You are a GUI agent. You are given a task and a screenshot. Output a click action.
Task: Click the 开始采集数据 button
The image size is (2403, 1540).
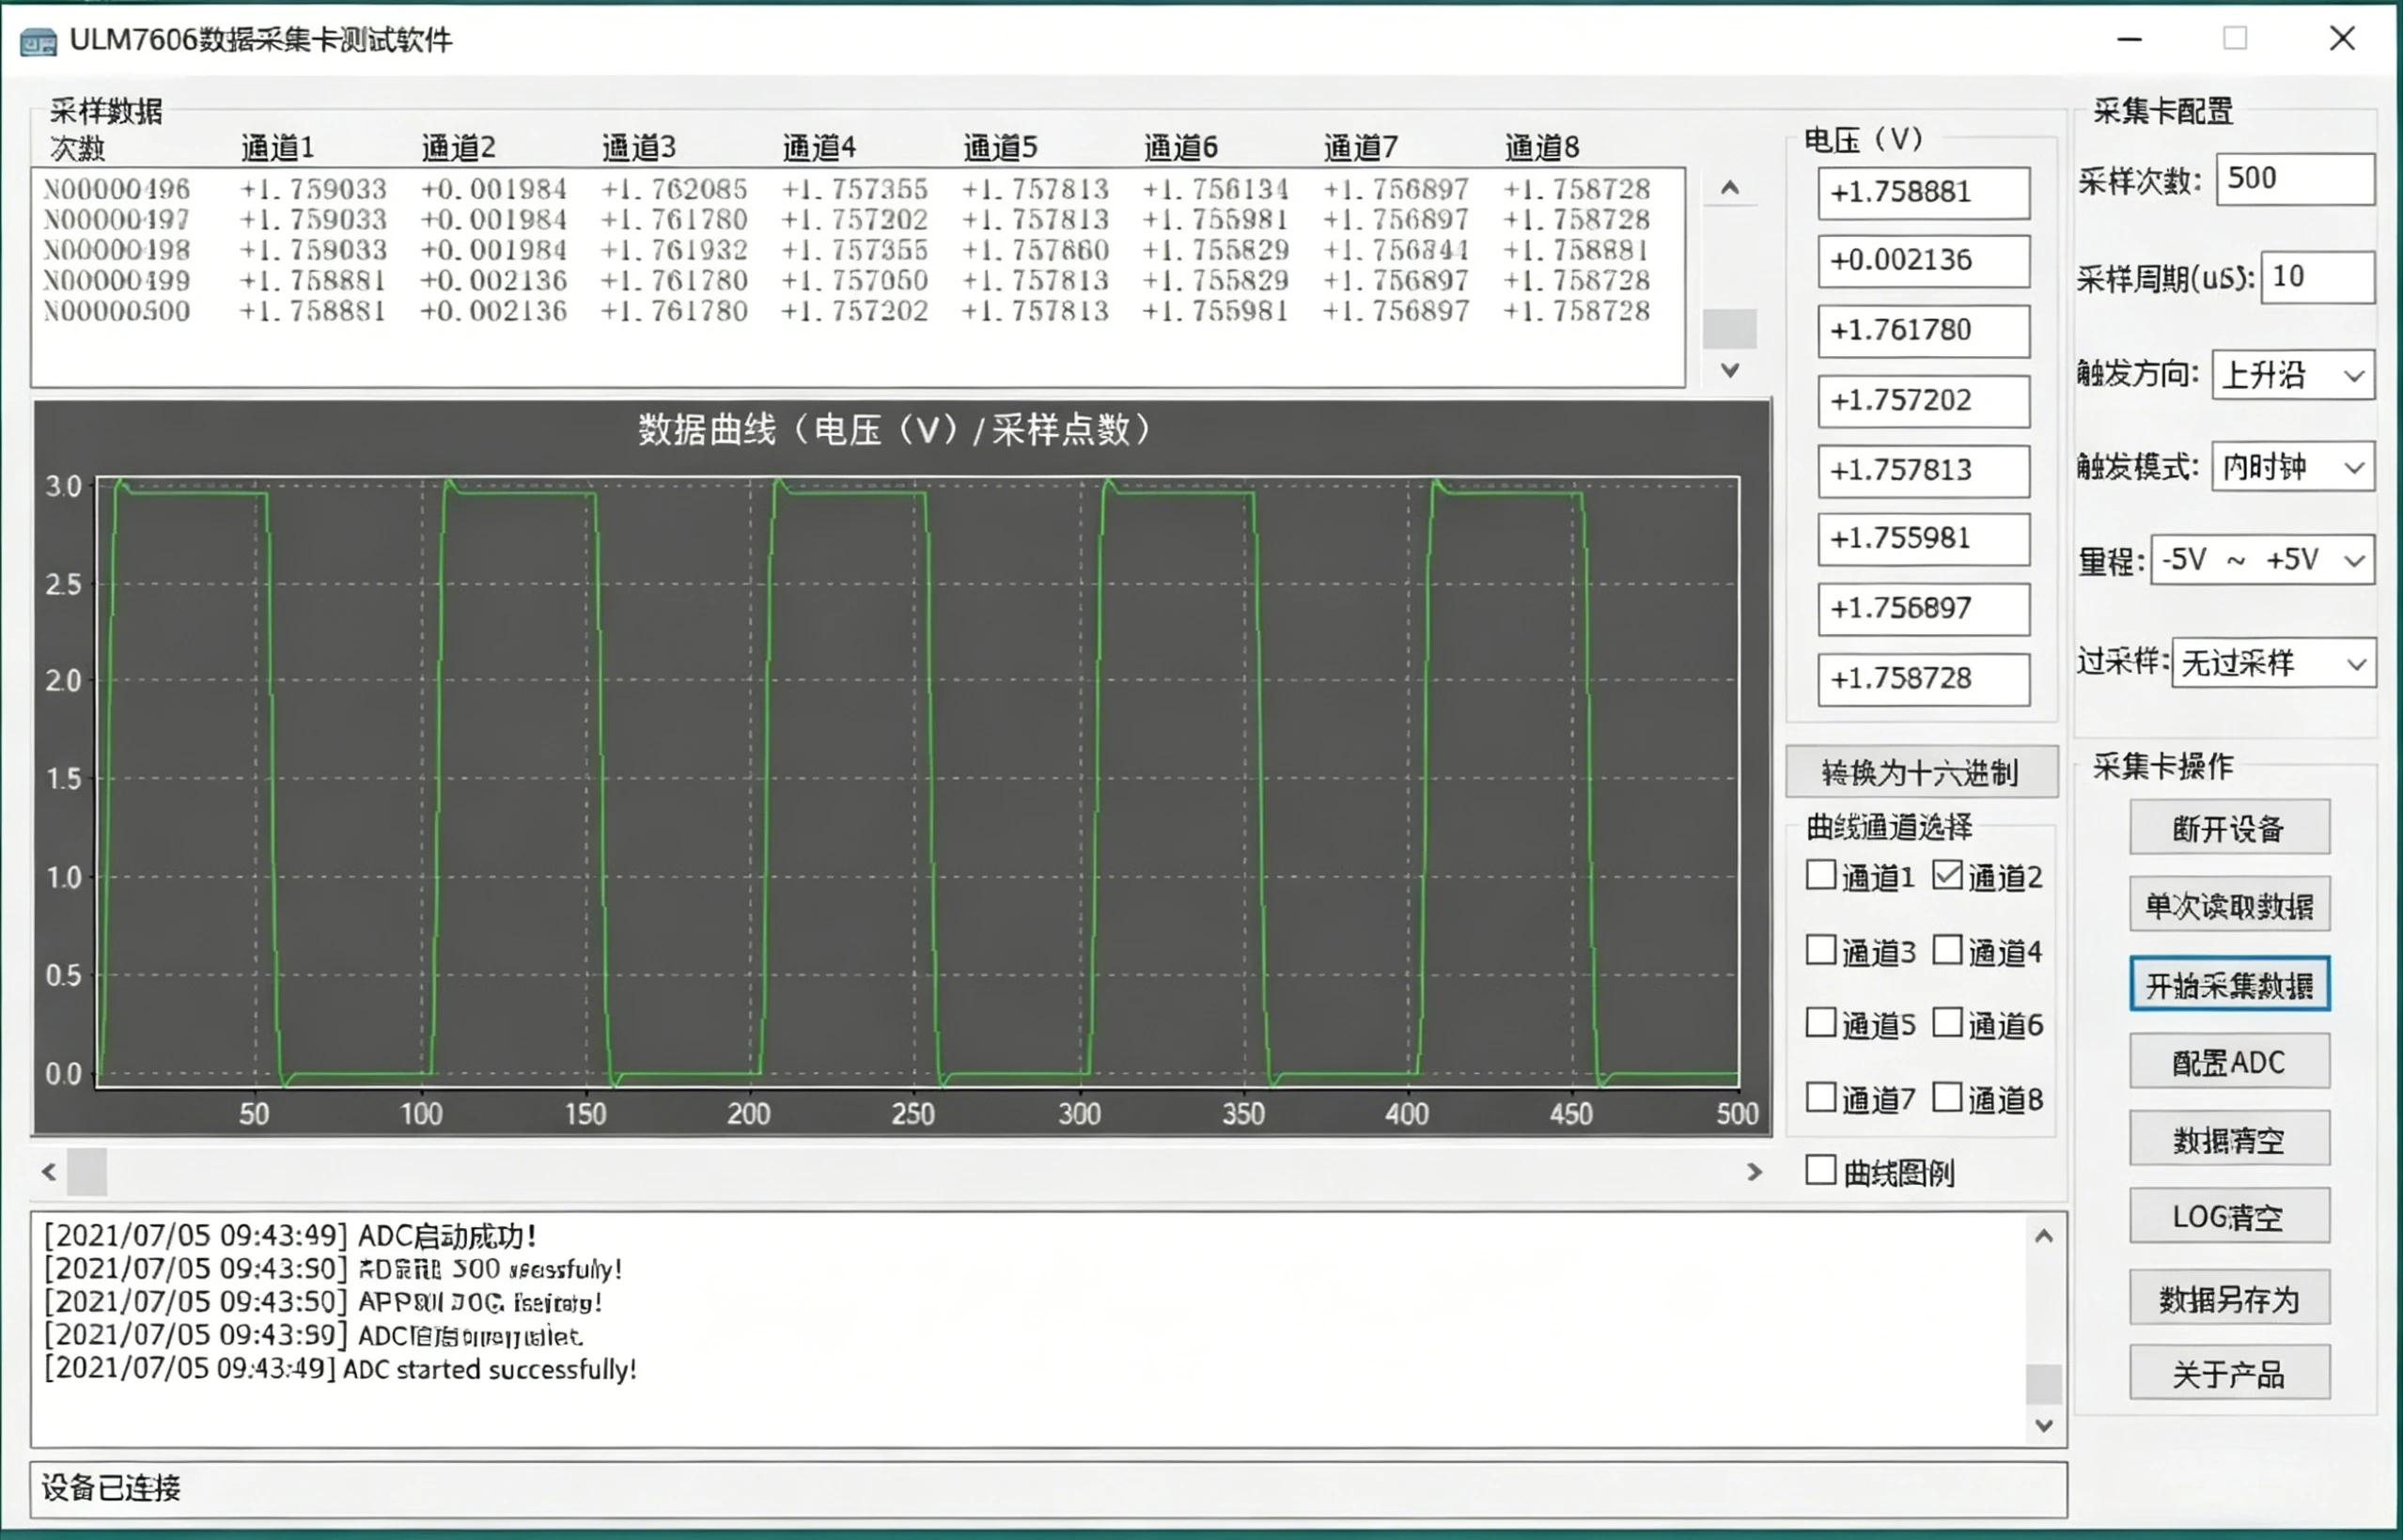2229,984
